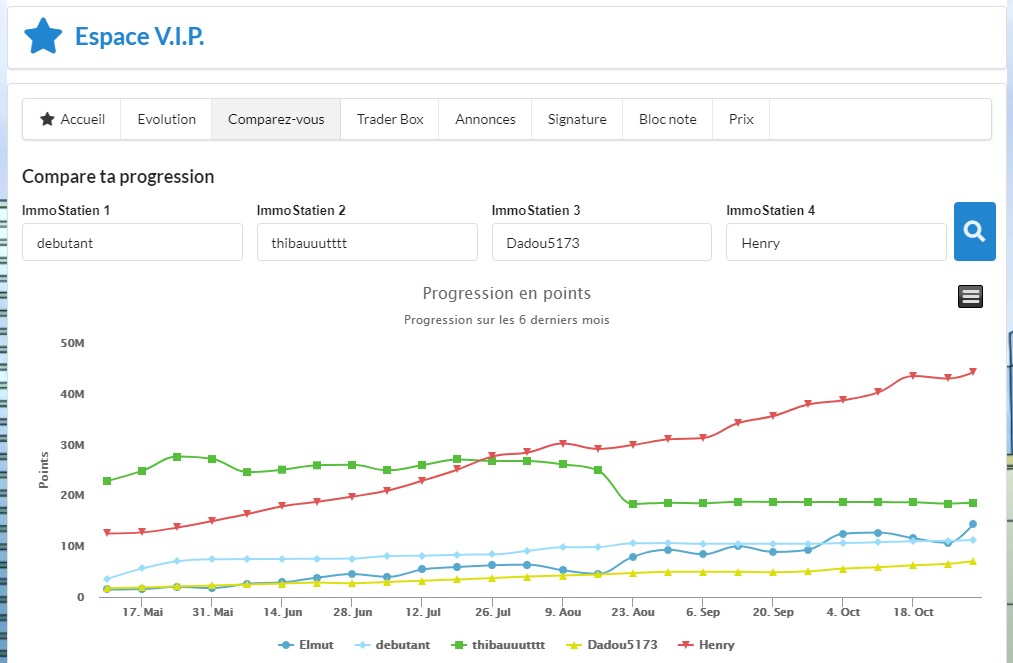Open the Evolution tab
Viewport: 1013px width, 663px height.
[166, 119]
